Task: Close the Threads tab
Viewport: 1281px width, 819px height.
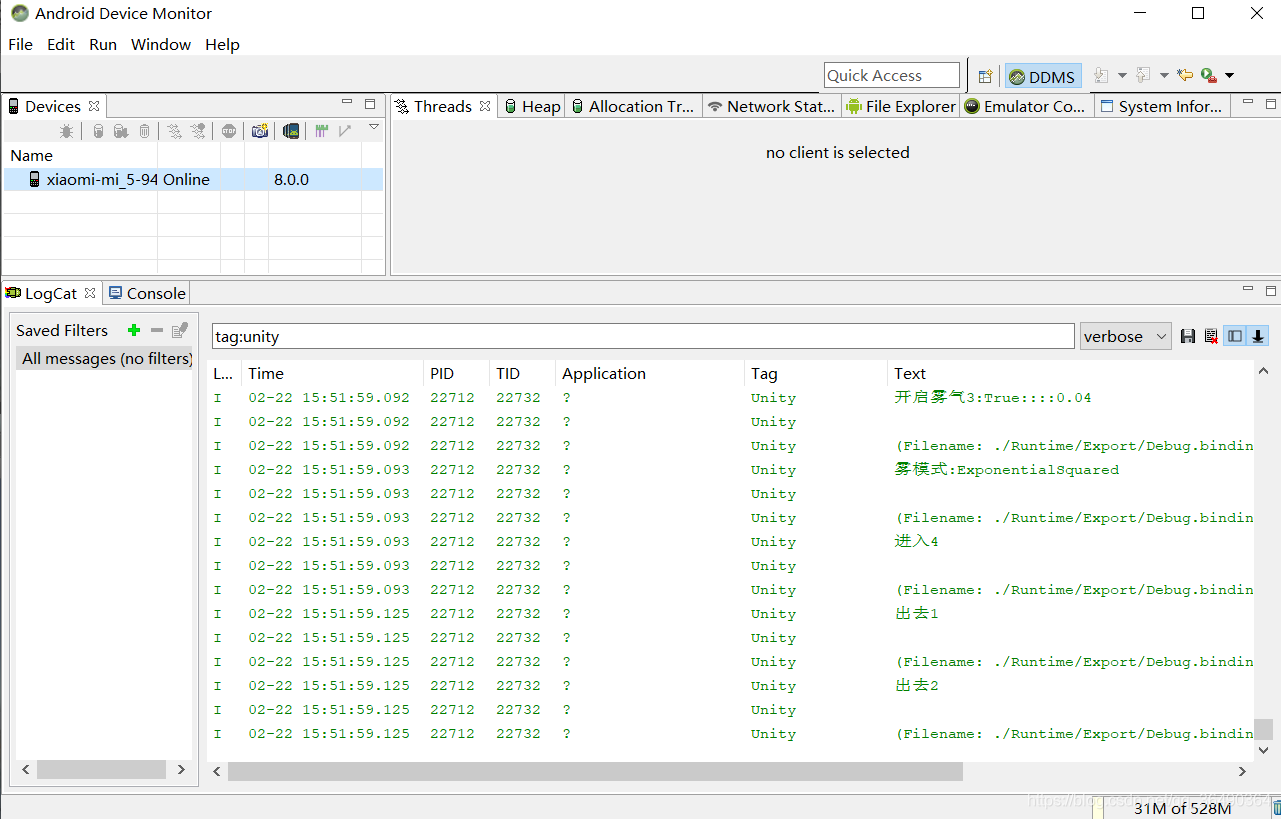Action: [485, 106]
